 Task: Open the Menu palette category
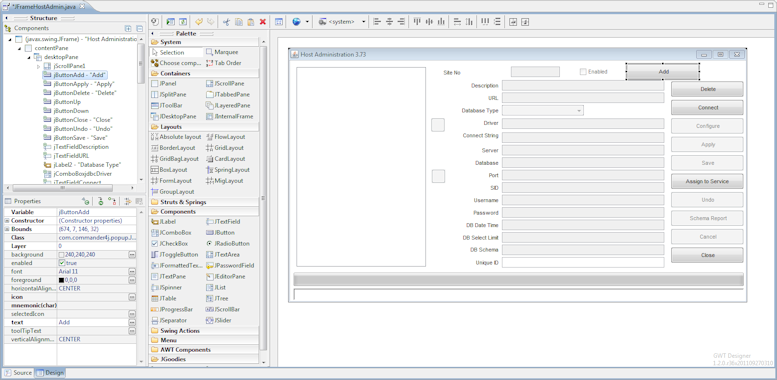click(204, 340)
